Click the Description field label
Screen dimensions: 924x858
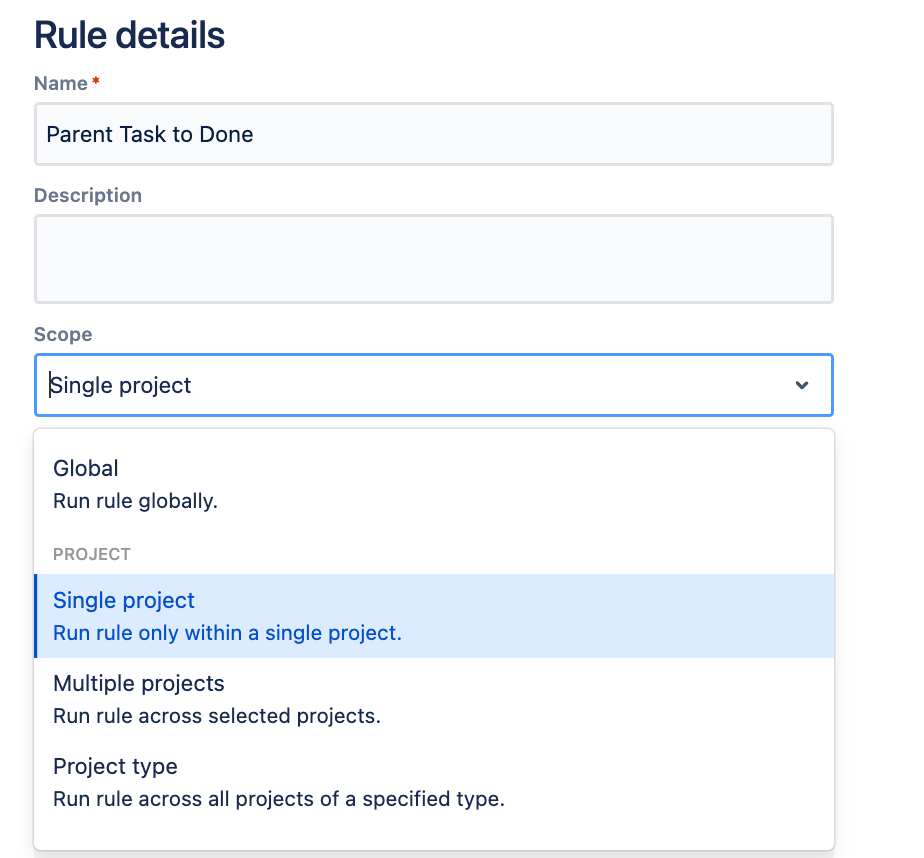point(88,195)
